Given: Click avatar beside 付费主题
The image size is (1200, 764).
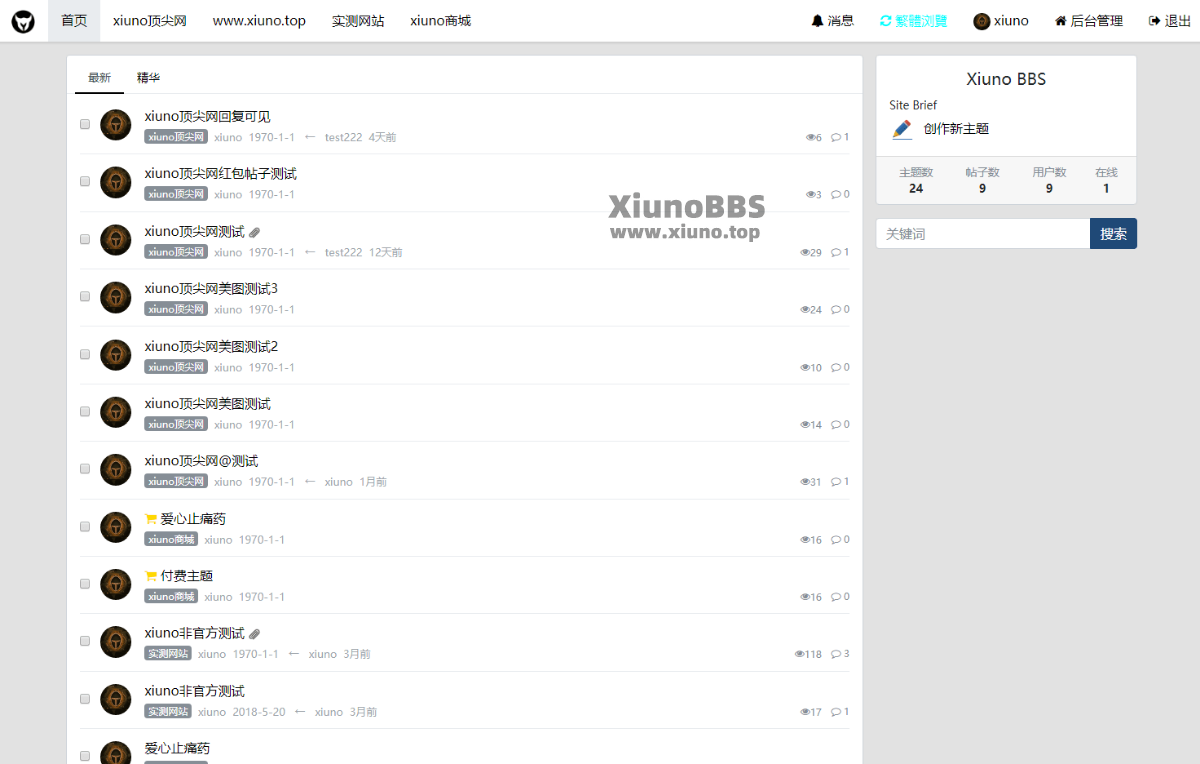Looking at the screenshot, I should pyautogui.click(x=116, y=584).
